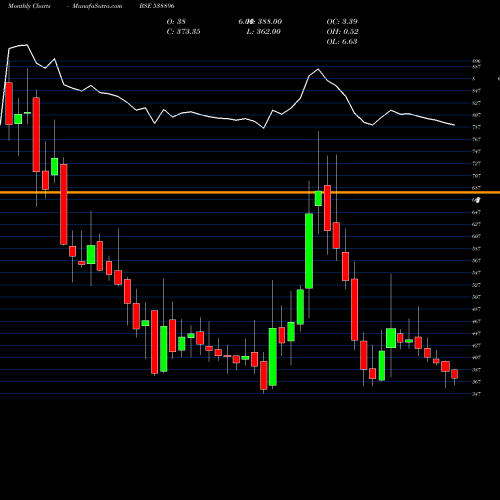The height and width of the screenshot is (500, 500).
Task: Click the 807 price axis label
Action: [x=476, y=115]
